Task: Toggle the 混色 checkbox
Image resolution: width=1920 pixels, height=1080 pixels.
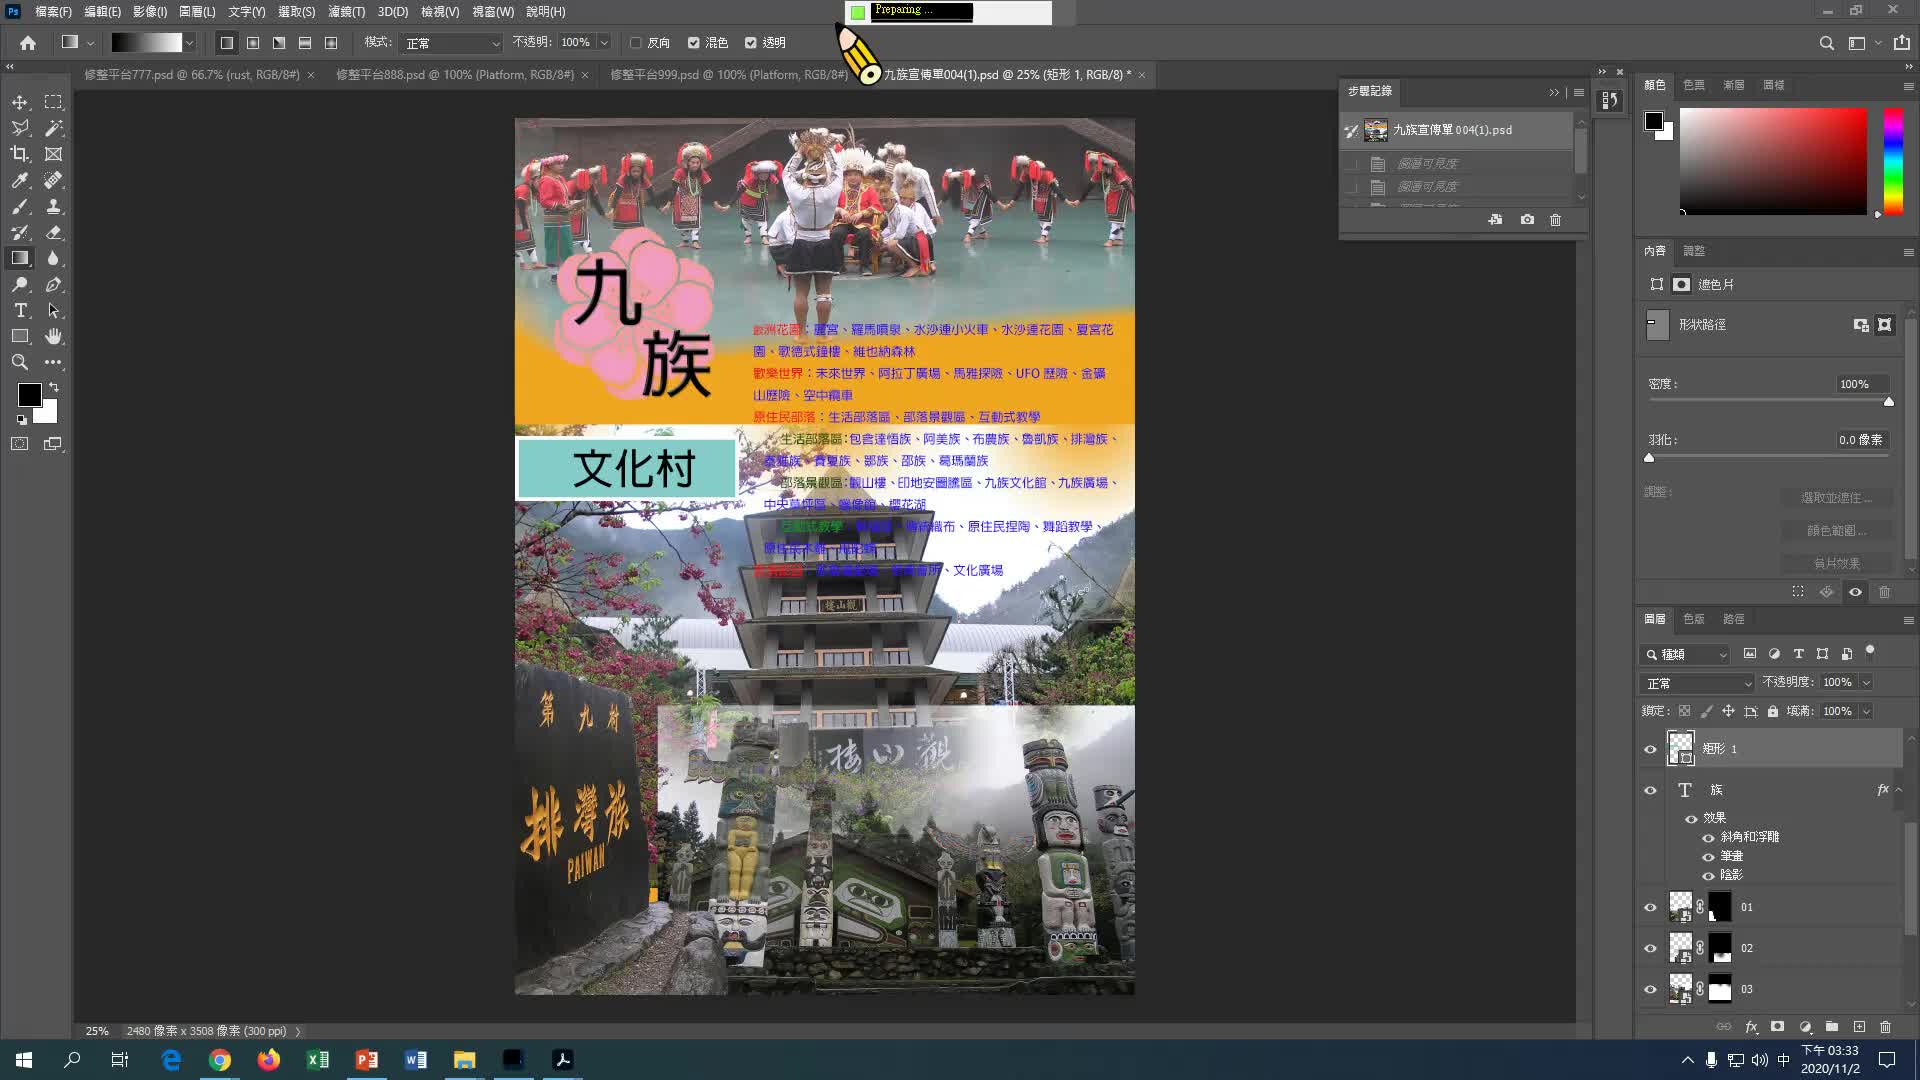Action: [x=694, y=43]
